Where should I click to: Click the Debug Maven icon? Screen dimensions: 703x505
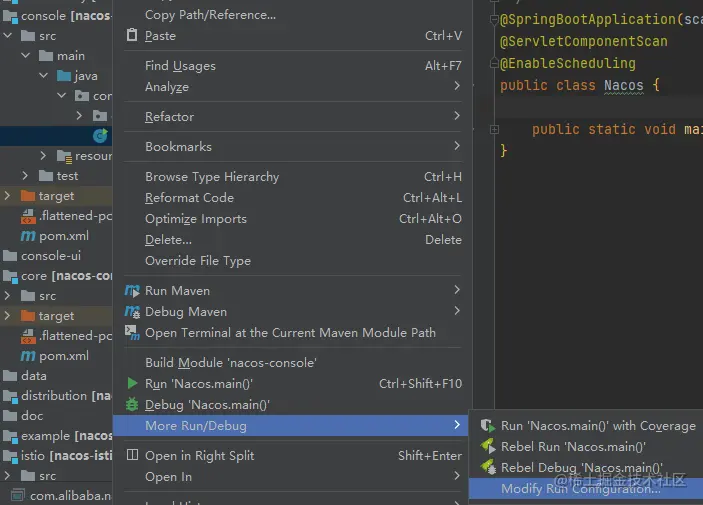point(132,312)
